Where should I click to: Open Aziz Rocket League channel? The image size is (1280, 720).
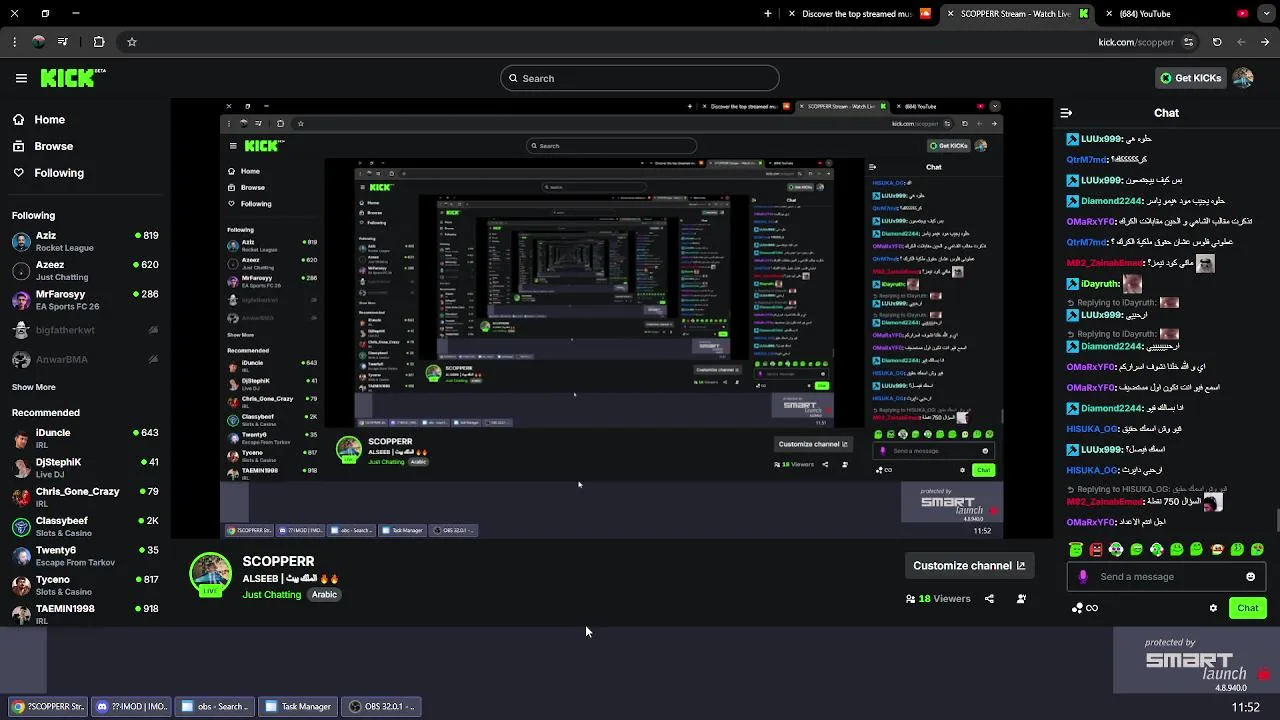[x=85, y=242]
